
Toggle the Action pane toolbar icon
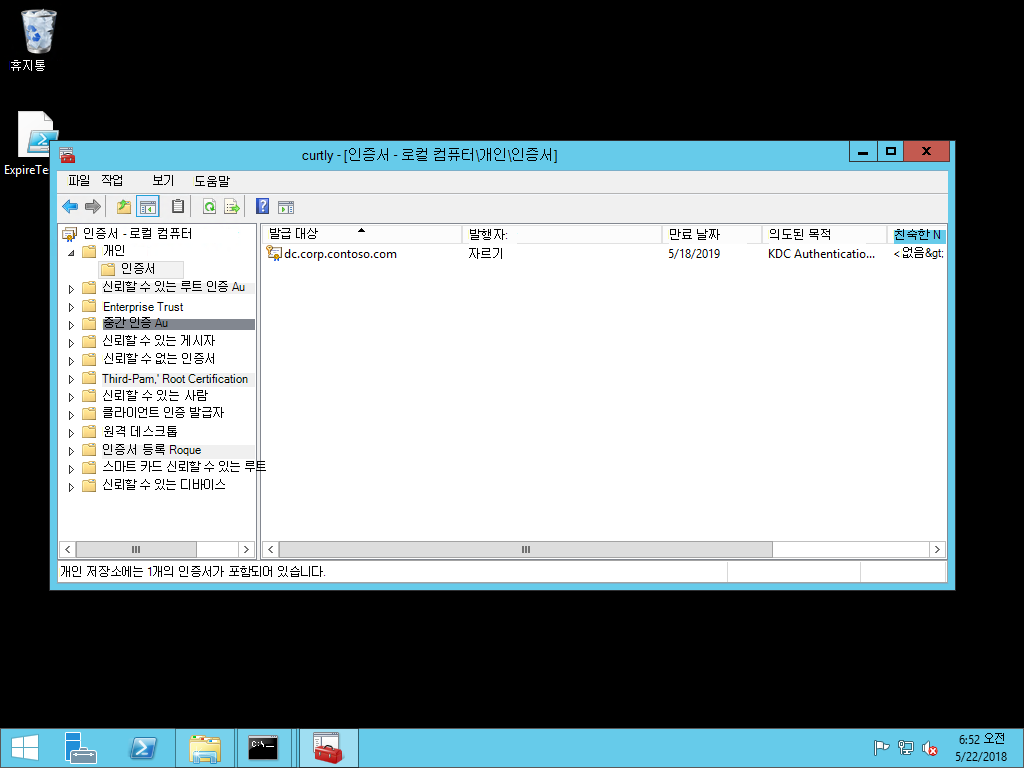coord(285,208)
